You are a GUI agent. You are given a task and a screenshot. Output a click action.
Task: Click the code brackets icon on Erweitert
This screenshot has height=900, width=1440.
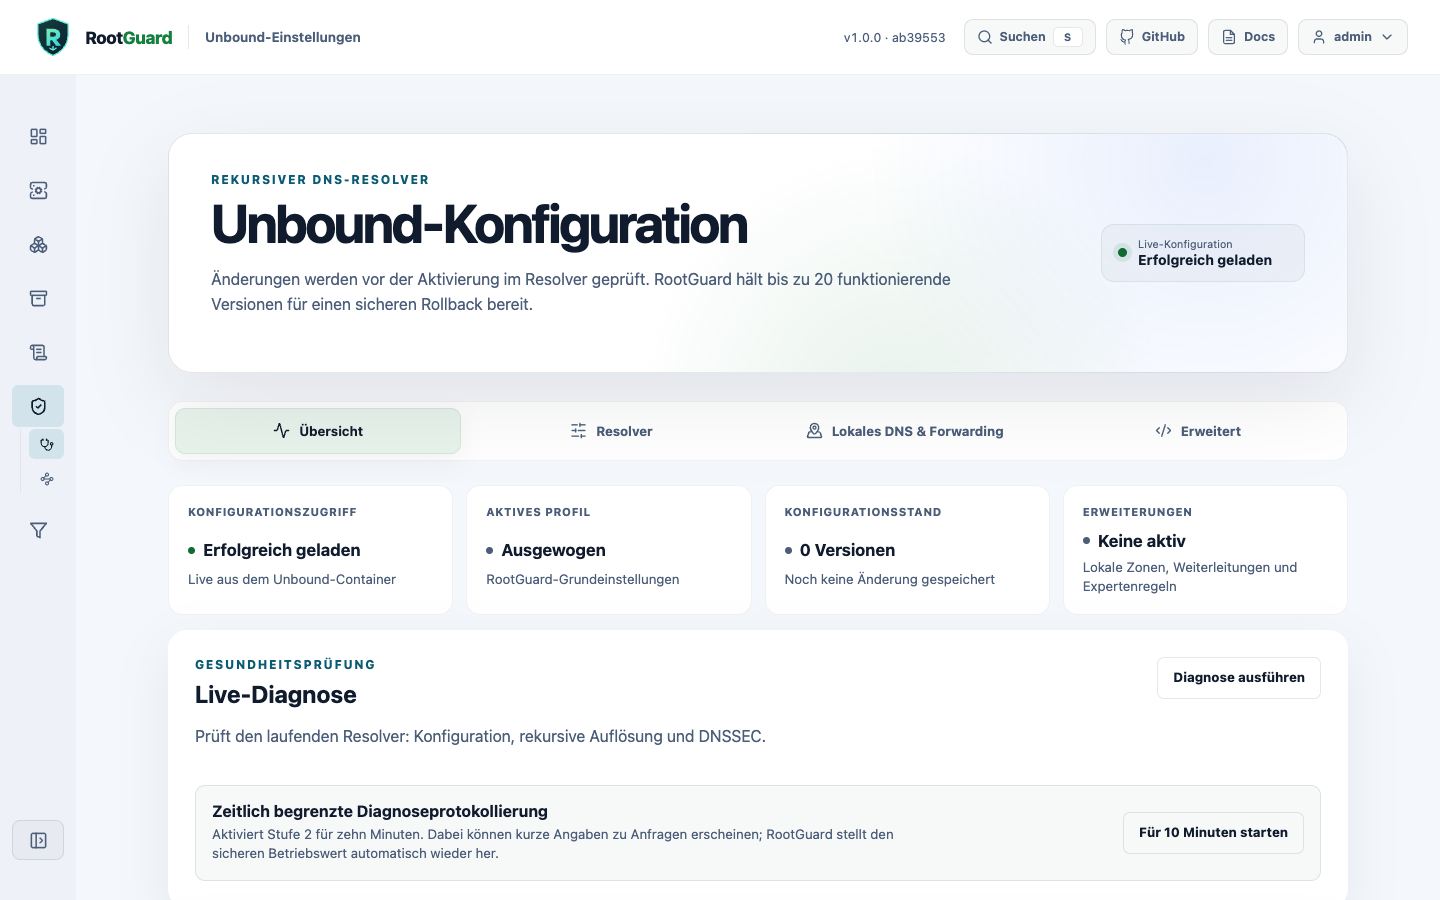click(x=1163, y=431)
